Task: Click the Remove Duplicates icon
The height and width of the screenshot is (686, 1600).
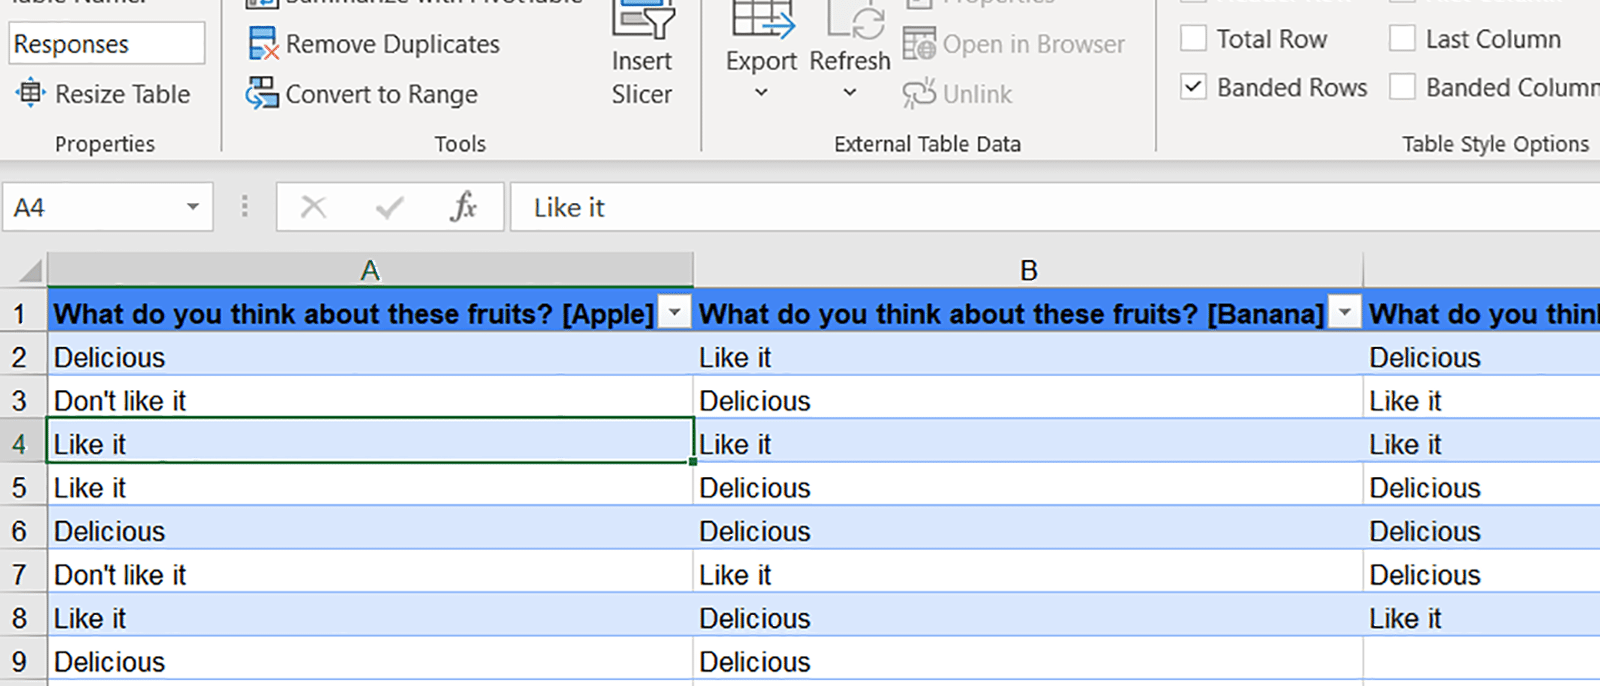Action: click(x=263, y=44)
